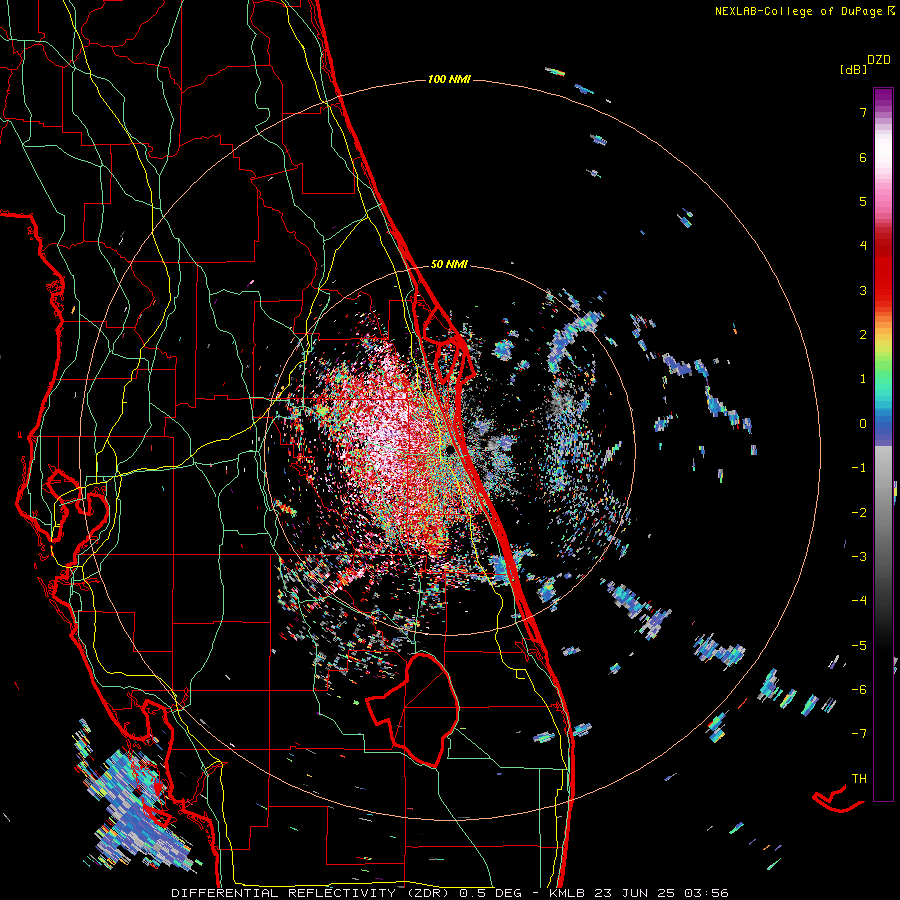Click the red section of the color bar

pyautogui.click(x=883, y=270)
